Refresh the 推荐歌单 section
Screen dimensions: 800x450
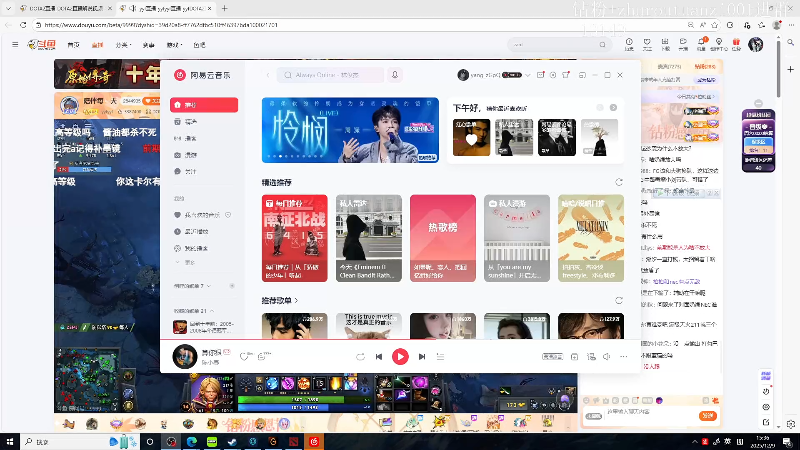(619, 301)
